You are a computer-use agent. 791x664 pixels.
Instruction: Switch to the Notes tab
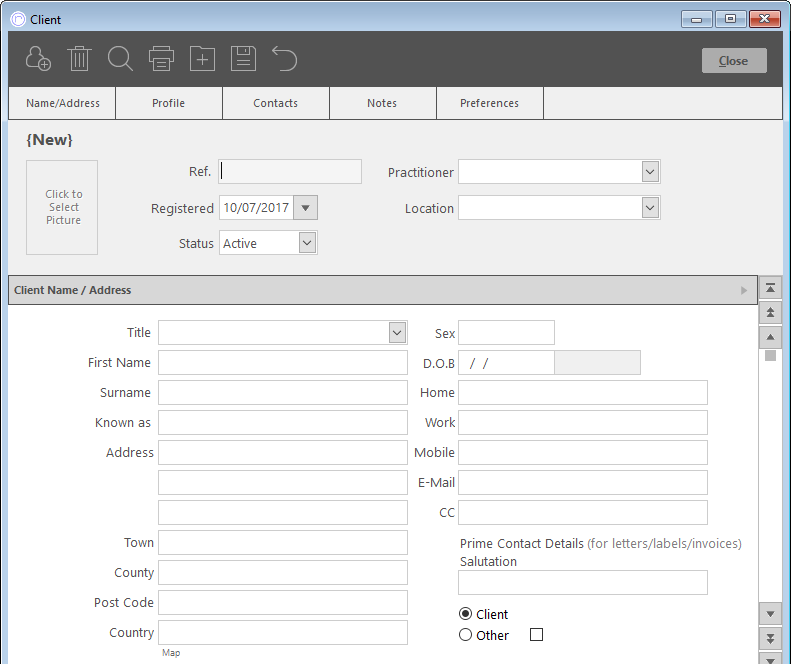(382, 103)
